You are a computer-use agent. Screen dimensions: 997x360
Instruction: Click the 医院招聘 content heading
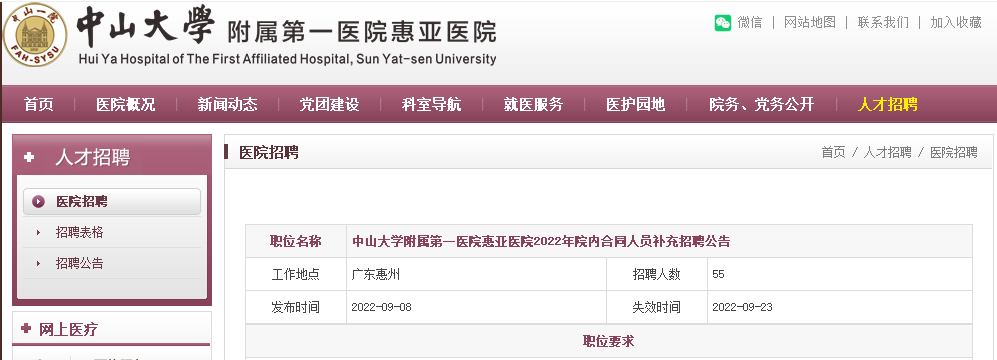pyautogui.click(x=268, y=153)
